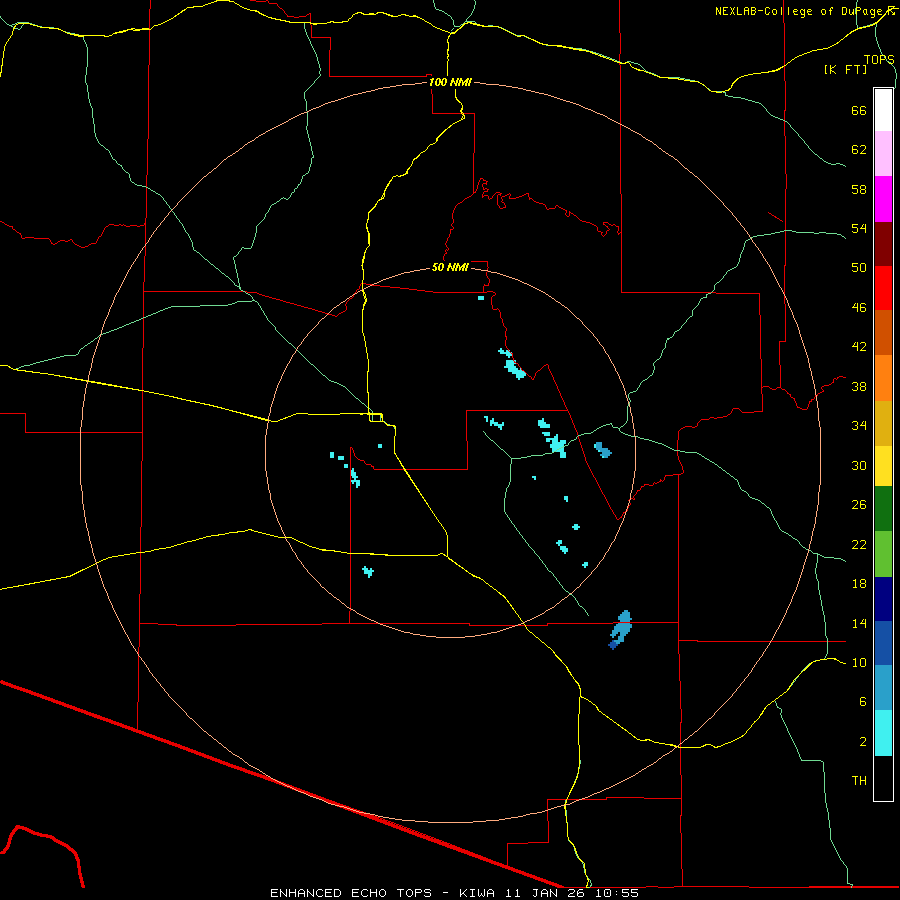Screen dimensions: 900x900
Task: Click the "50" scale value
Action: click(859, 268)
